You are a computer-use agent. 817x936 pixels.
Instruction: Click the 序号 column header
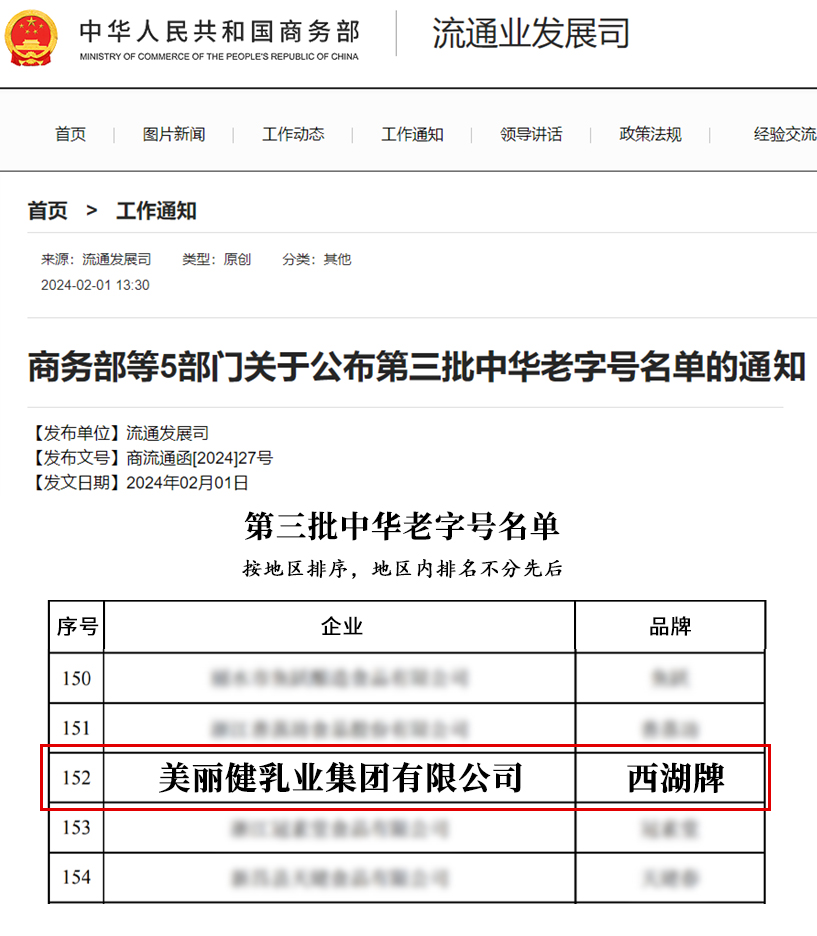(x=77, y=627)
